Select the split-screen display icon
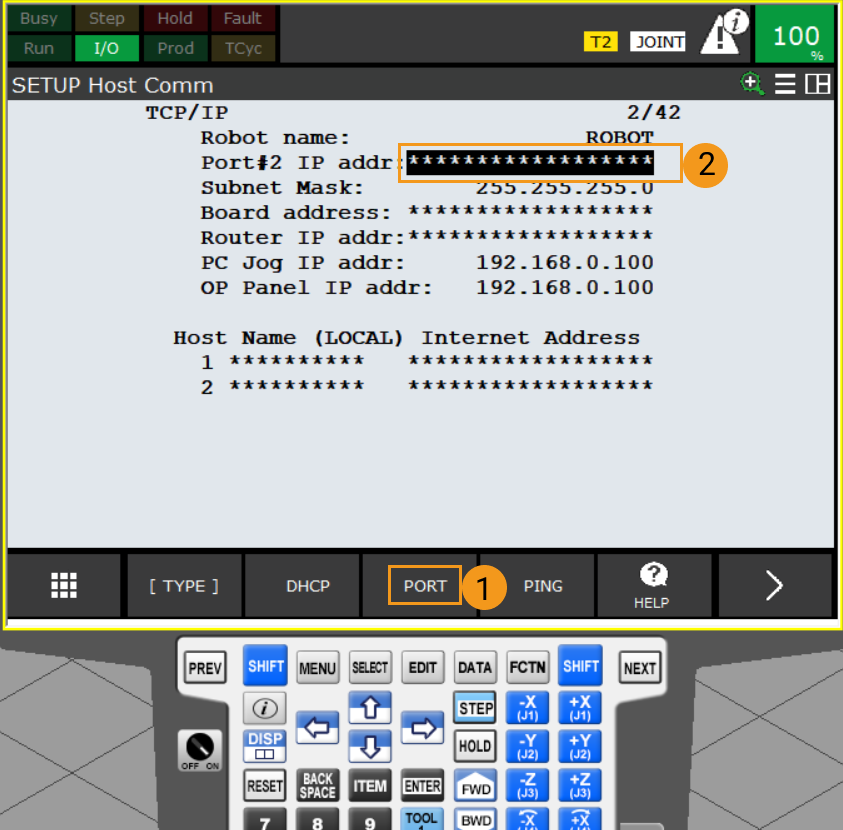Viewport: 843px width, 830px height. click(x=817, y=84)
